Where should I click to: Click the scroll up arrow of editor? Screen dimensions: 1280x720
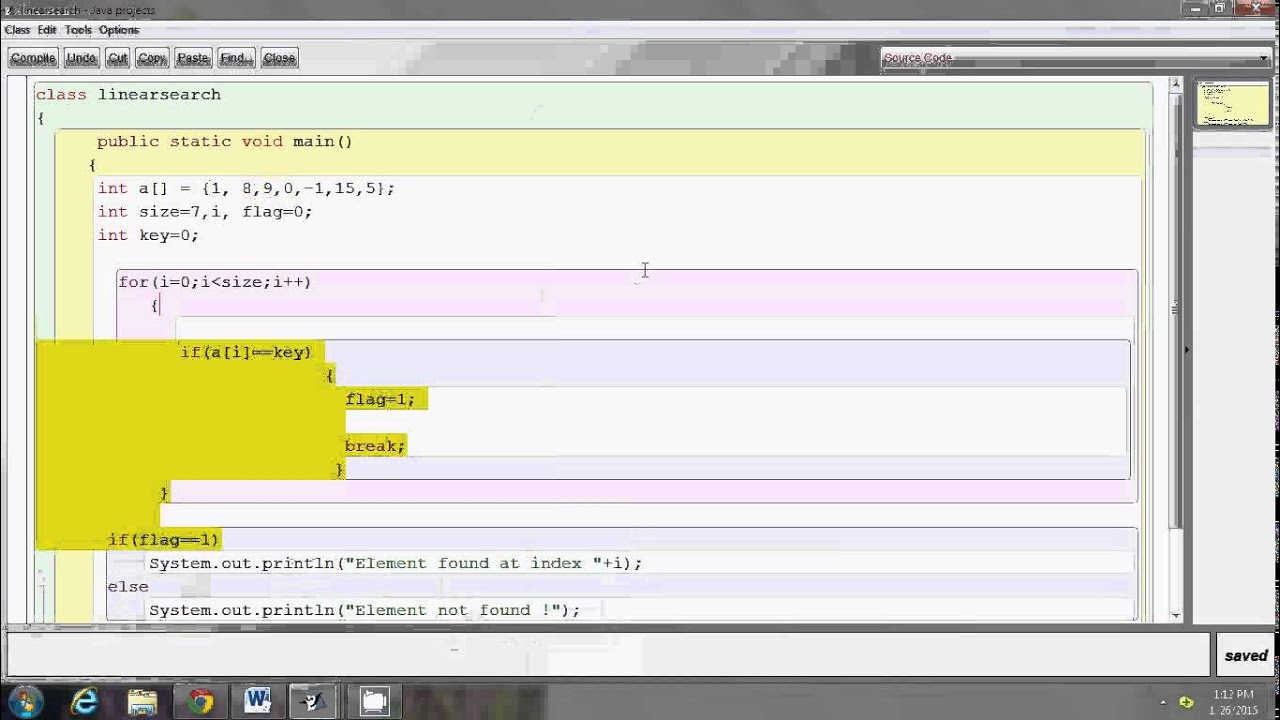[1176, 85]
